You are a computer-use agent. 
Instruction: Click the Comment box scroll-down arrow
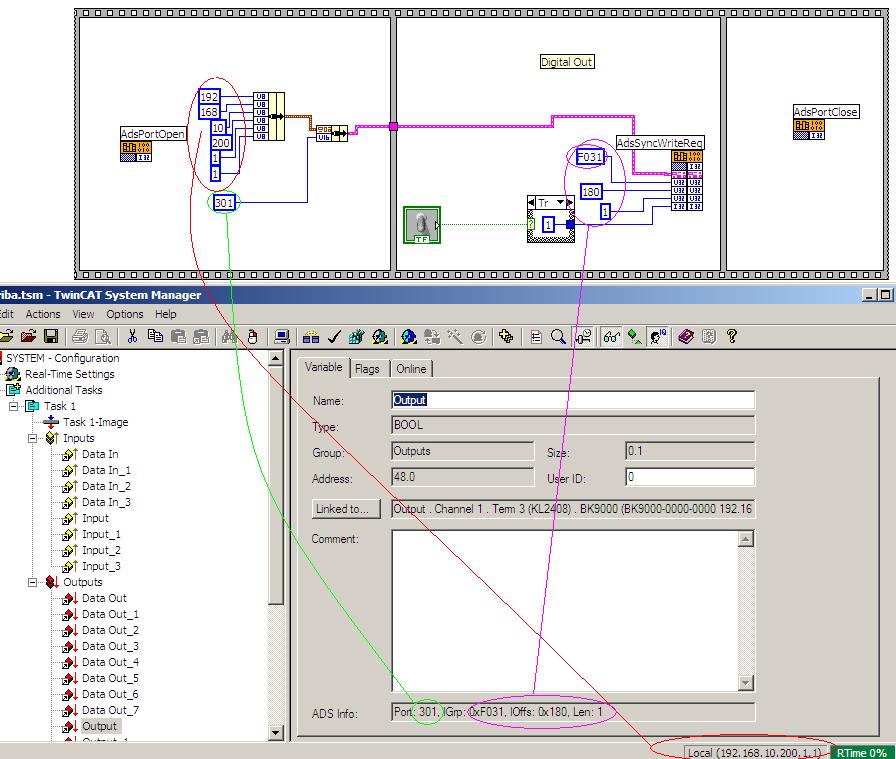[746, 683]
